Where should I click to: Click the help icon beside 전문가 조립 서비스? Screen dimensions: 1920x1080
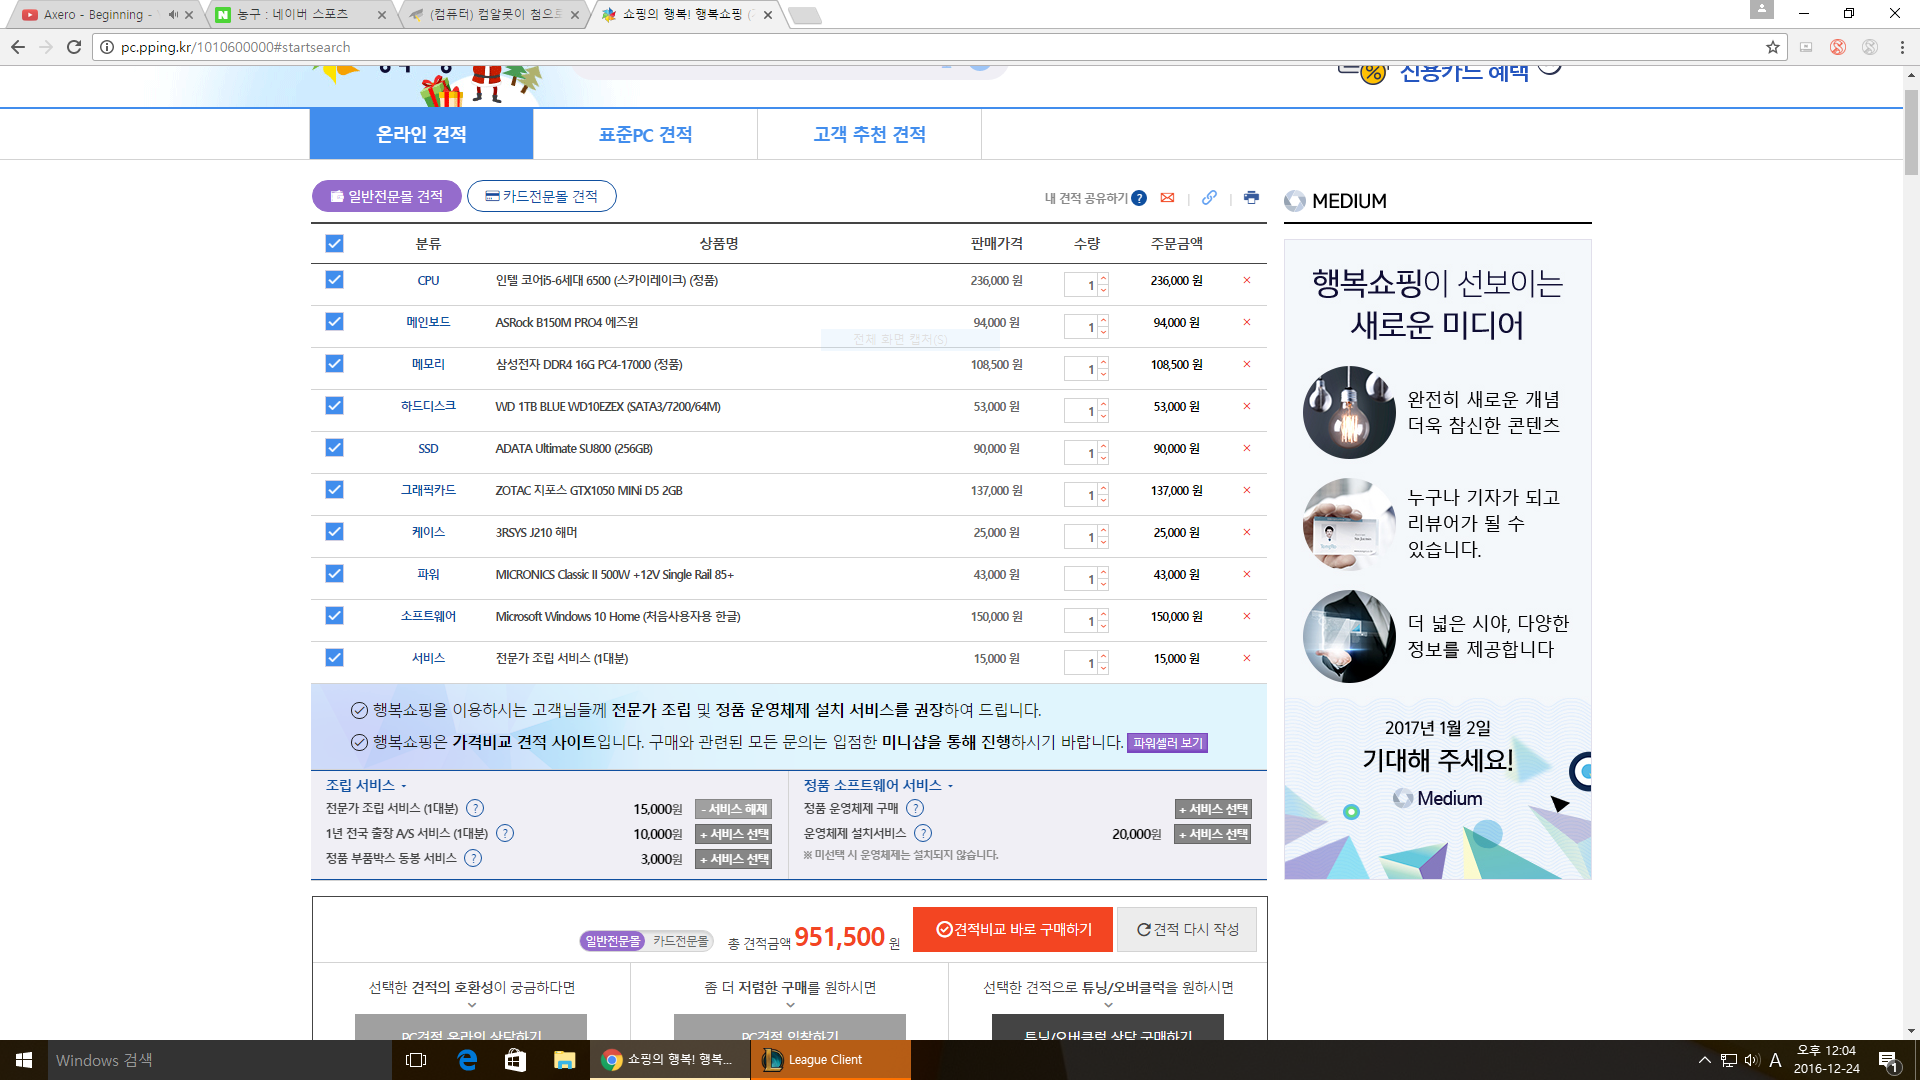click(475, 809)
